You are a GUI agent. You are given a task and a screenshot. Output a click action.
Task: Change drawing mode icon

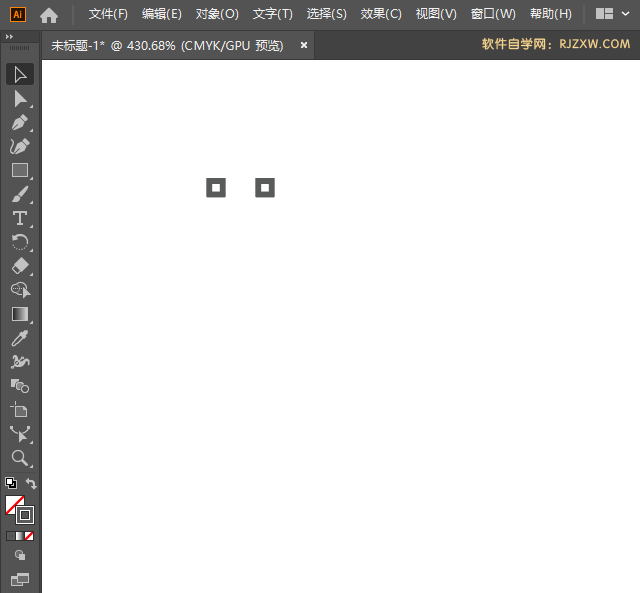point(20,555)
